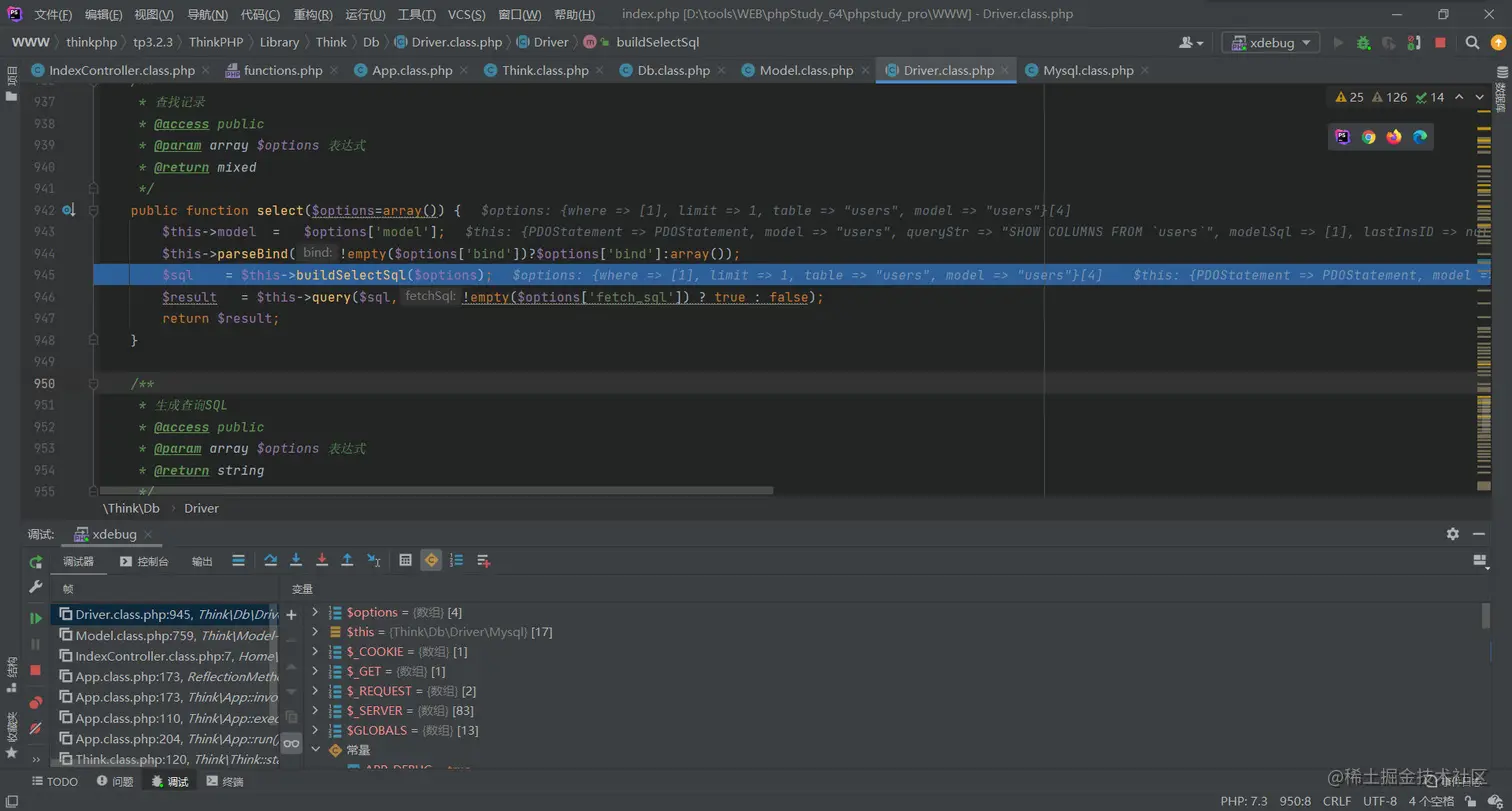Open xdebug run configuration dropdown
The height and width of the screenshot is (811, 1512).
(1270, 43)
